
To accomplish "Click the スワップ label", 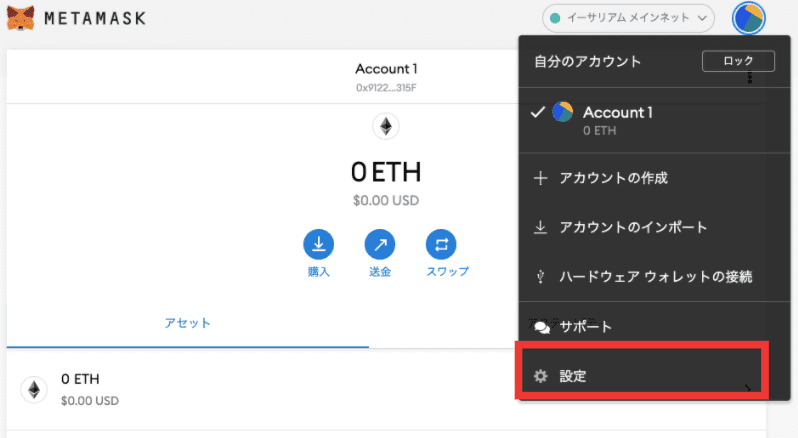I will coord(447,272).
